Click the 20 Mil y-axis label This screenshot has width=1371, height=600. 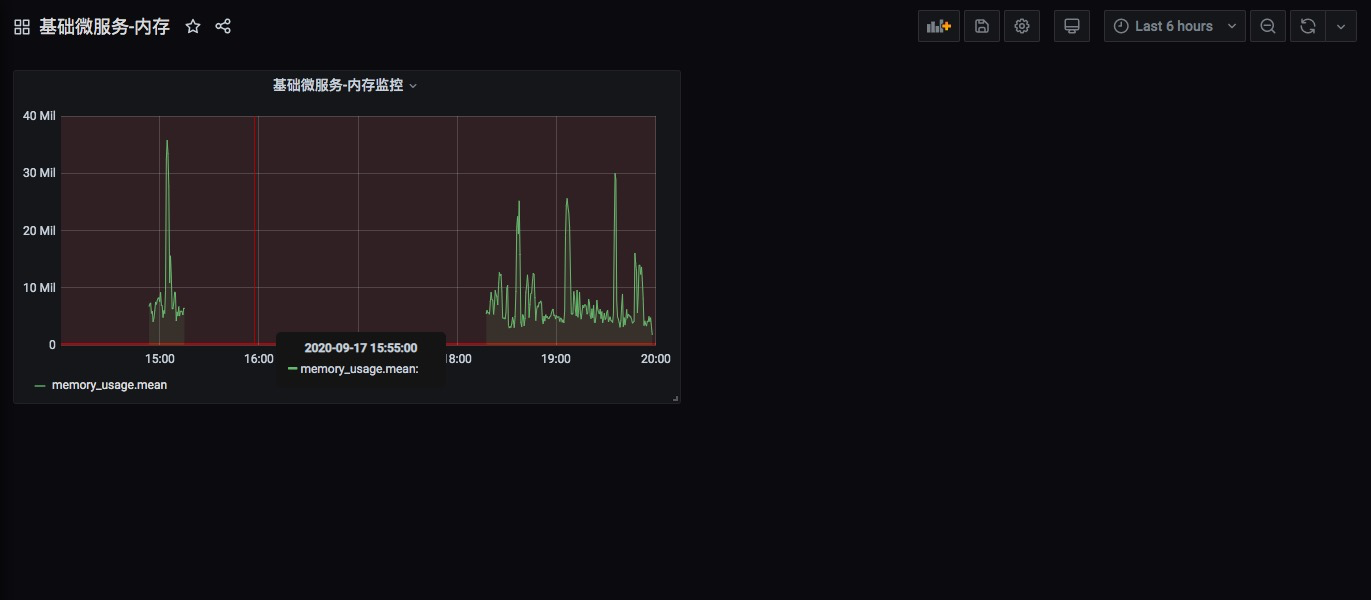click(40, 231)
